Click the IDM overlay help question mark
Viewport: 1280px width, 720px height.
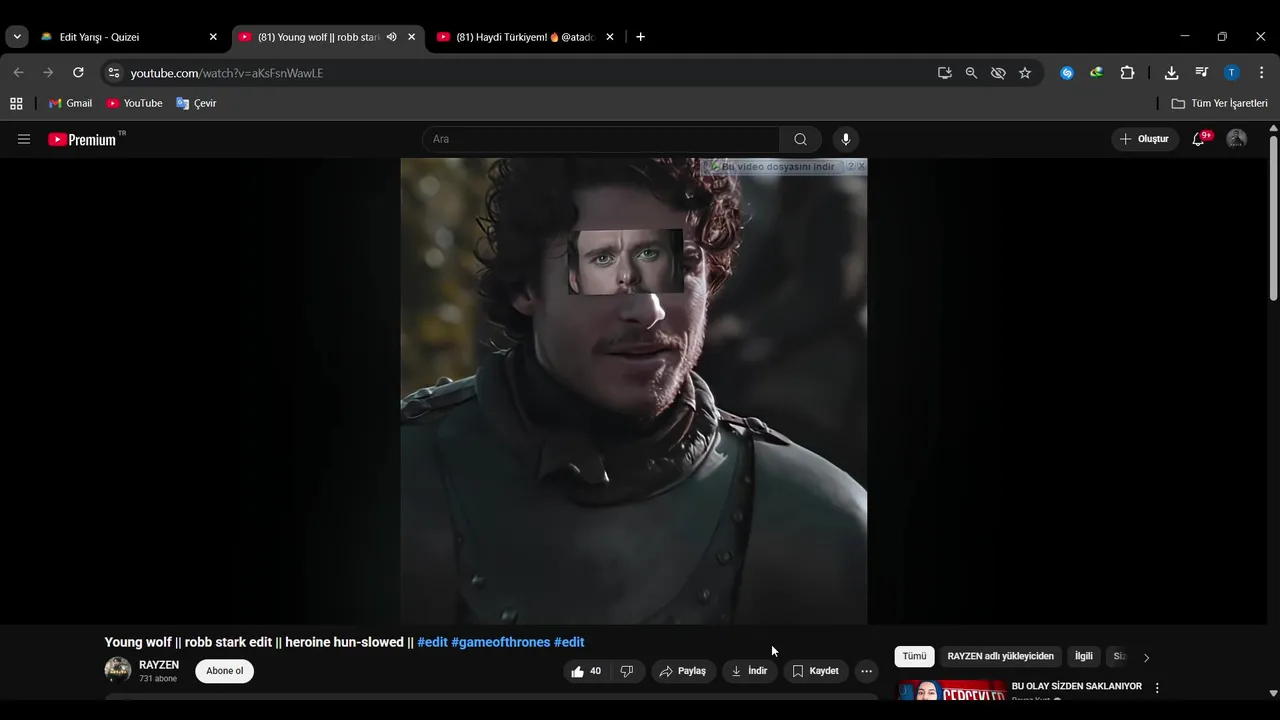pyautogui.click(x=851, y=167)
